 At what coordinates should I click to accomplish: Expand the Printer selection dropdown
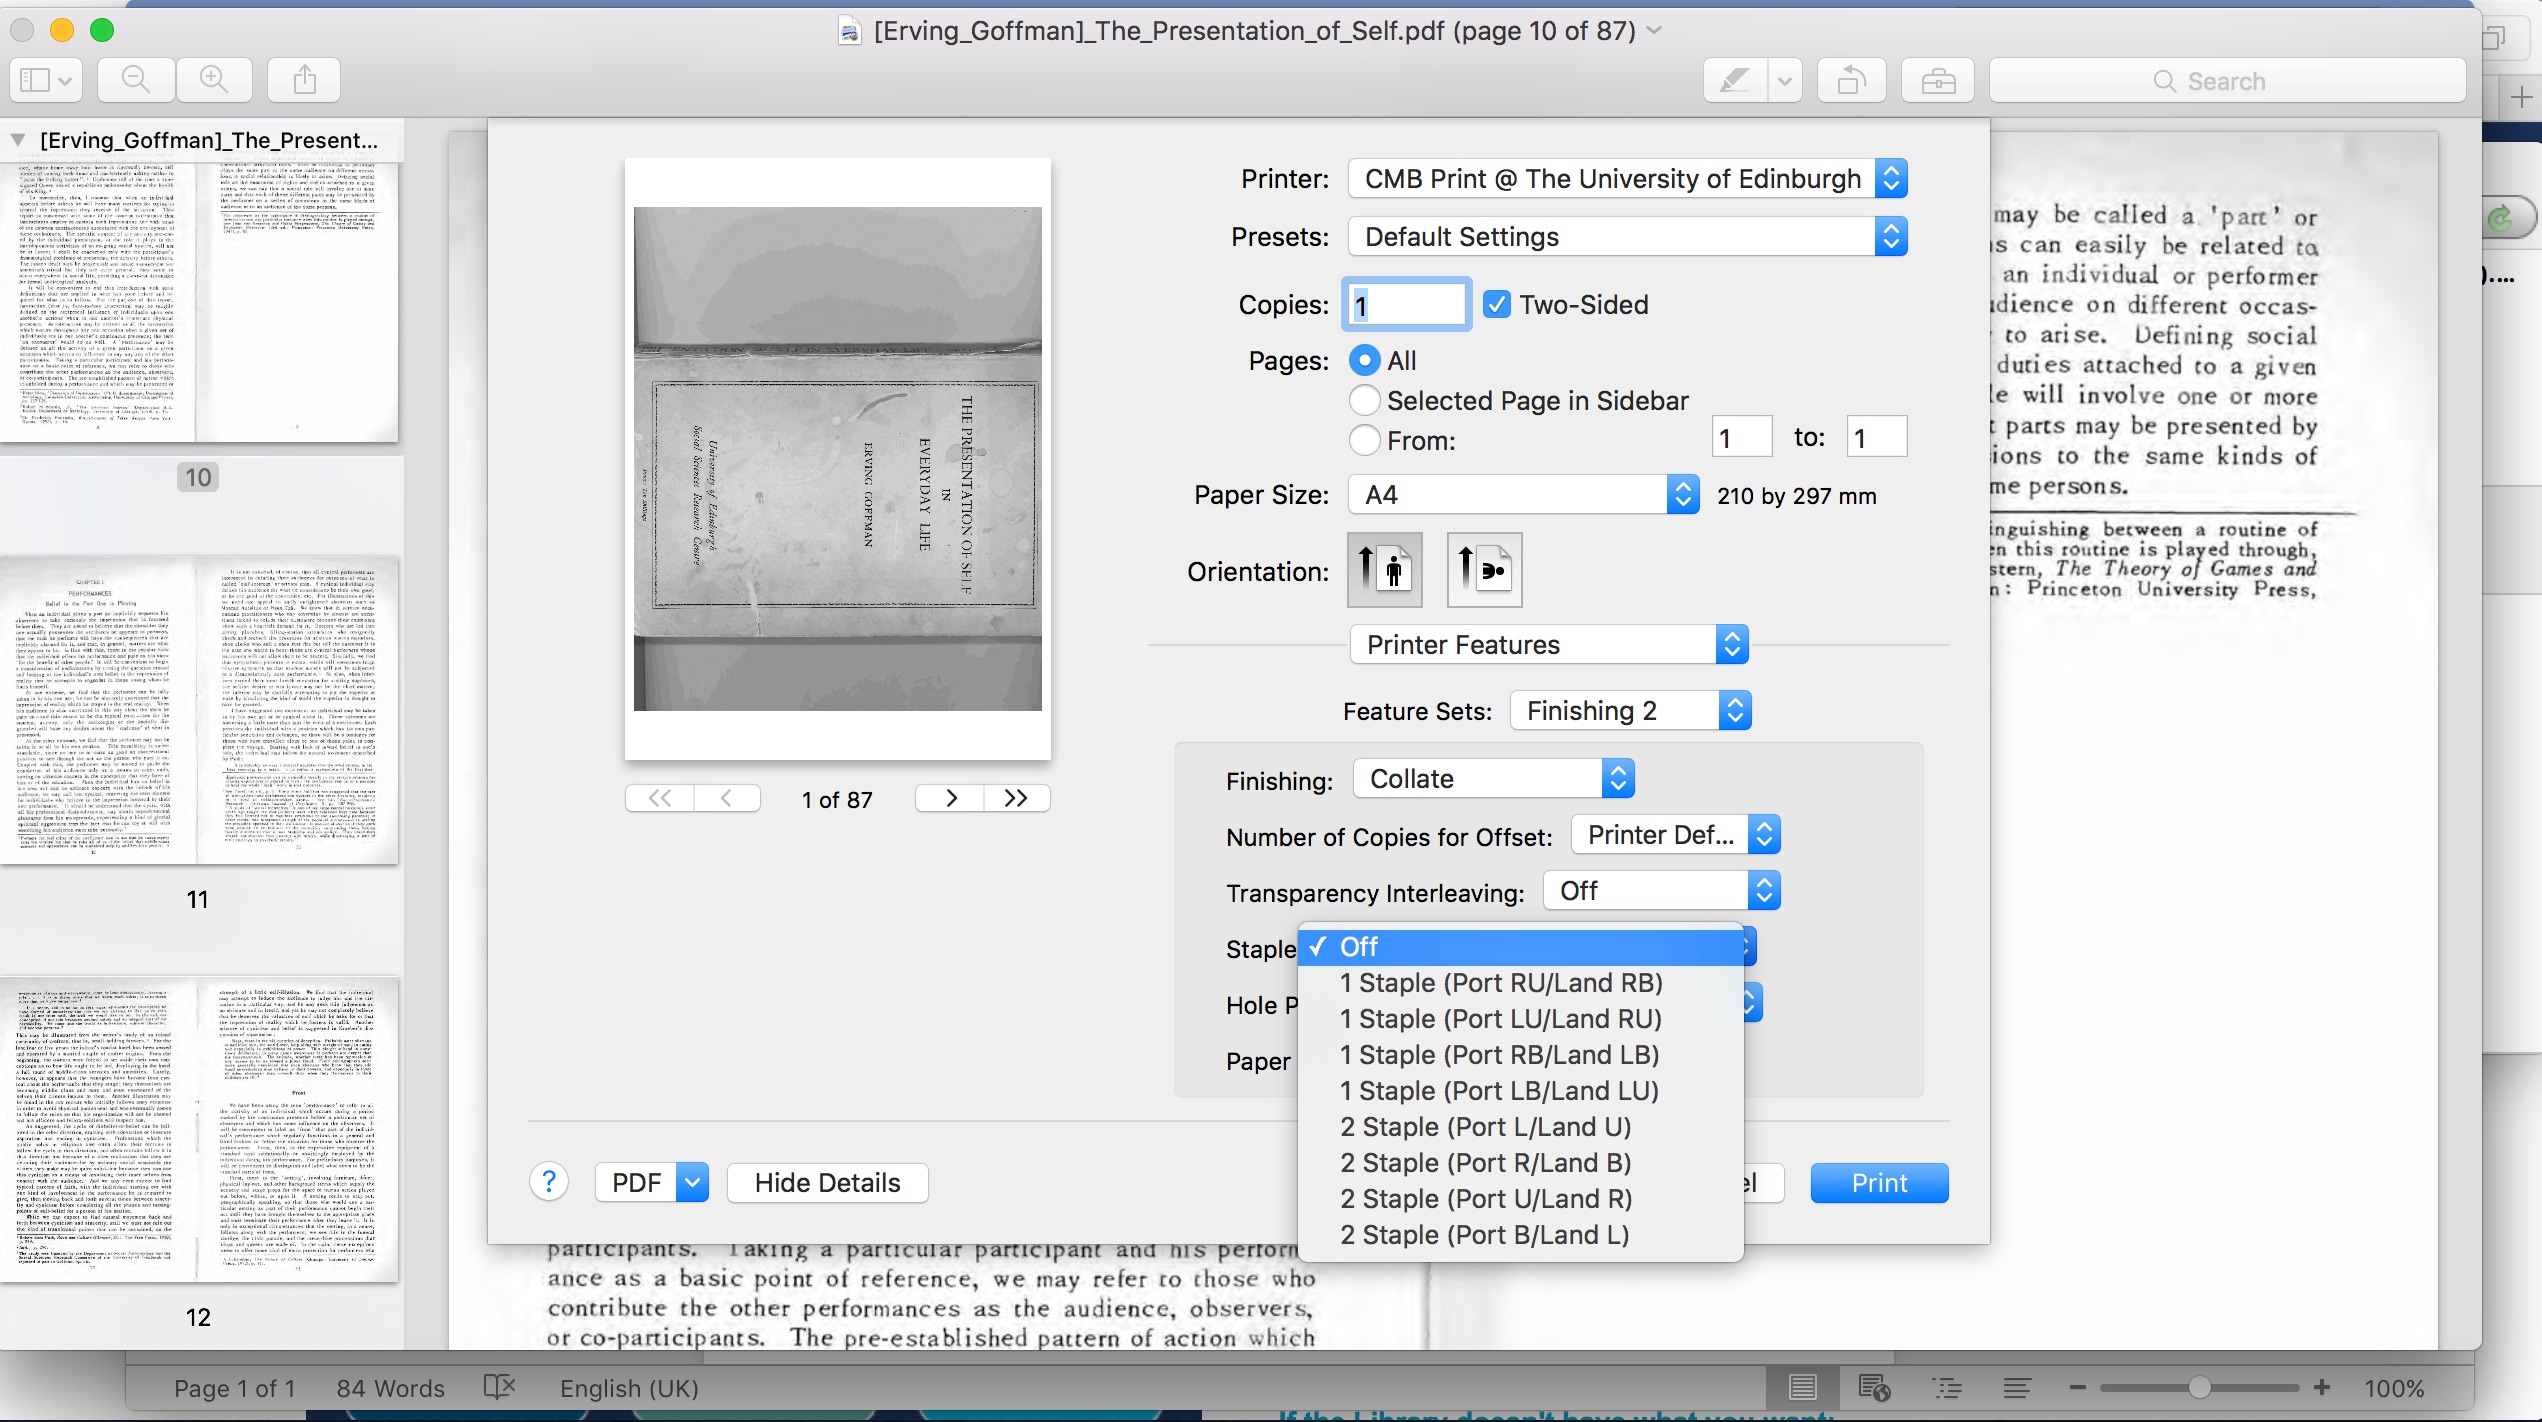[x=1627, y=179]
